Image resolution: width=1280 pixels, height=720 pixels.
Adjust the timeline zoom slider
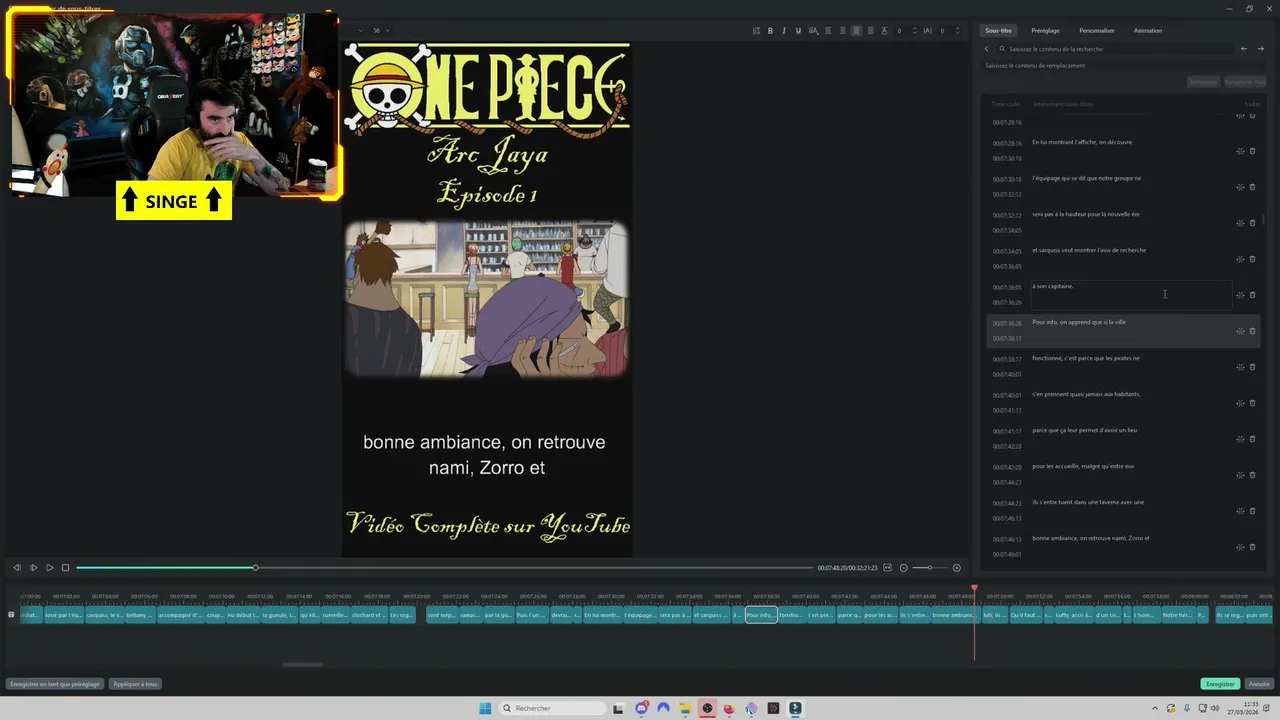point(930,568)
